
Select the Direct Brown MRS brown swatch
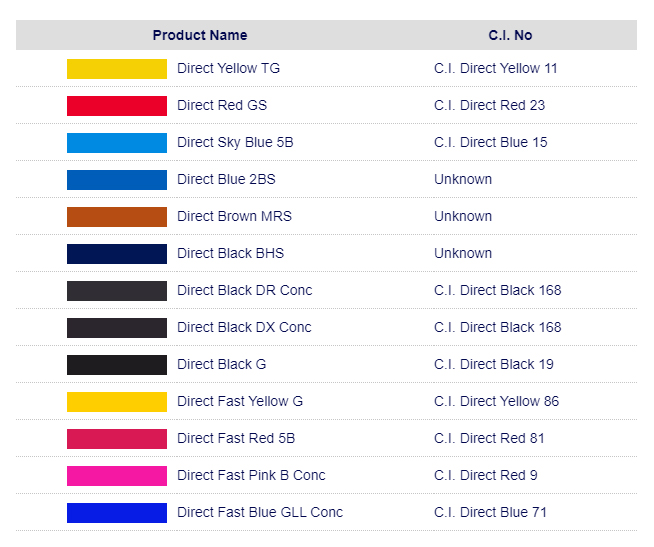point(117,217)
